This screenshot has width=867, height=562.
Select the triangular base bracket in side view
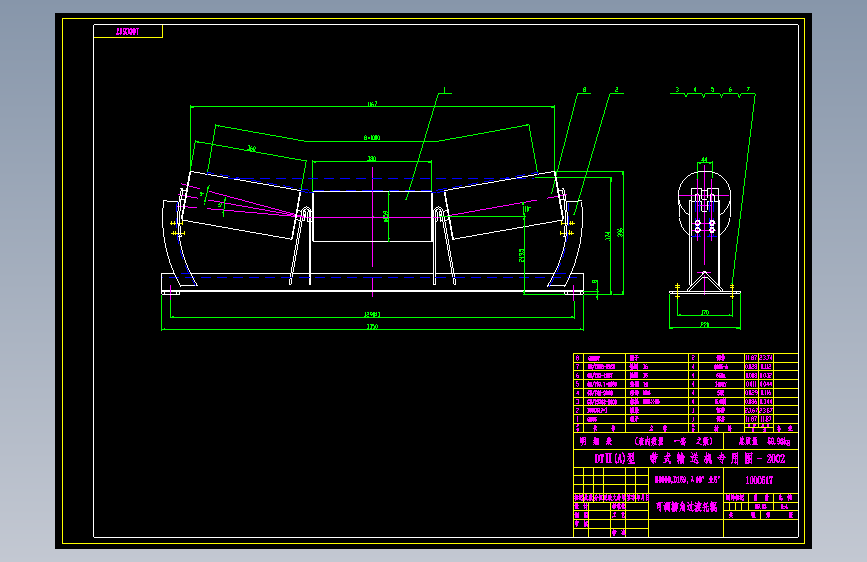(704, 281)
